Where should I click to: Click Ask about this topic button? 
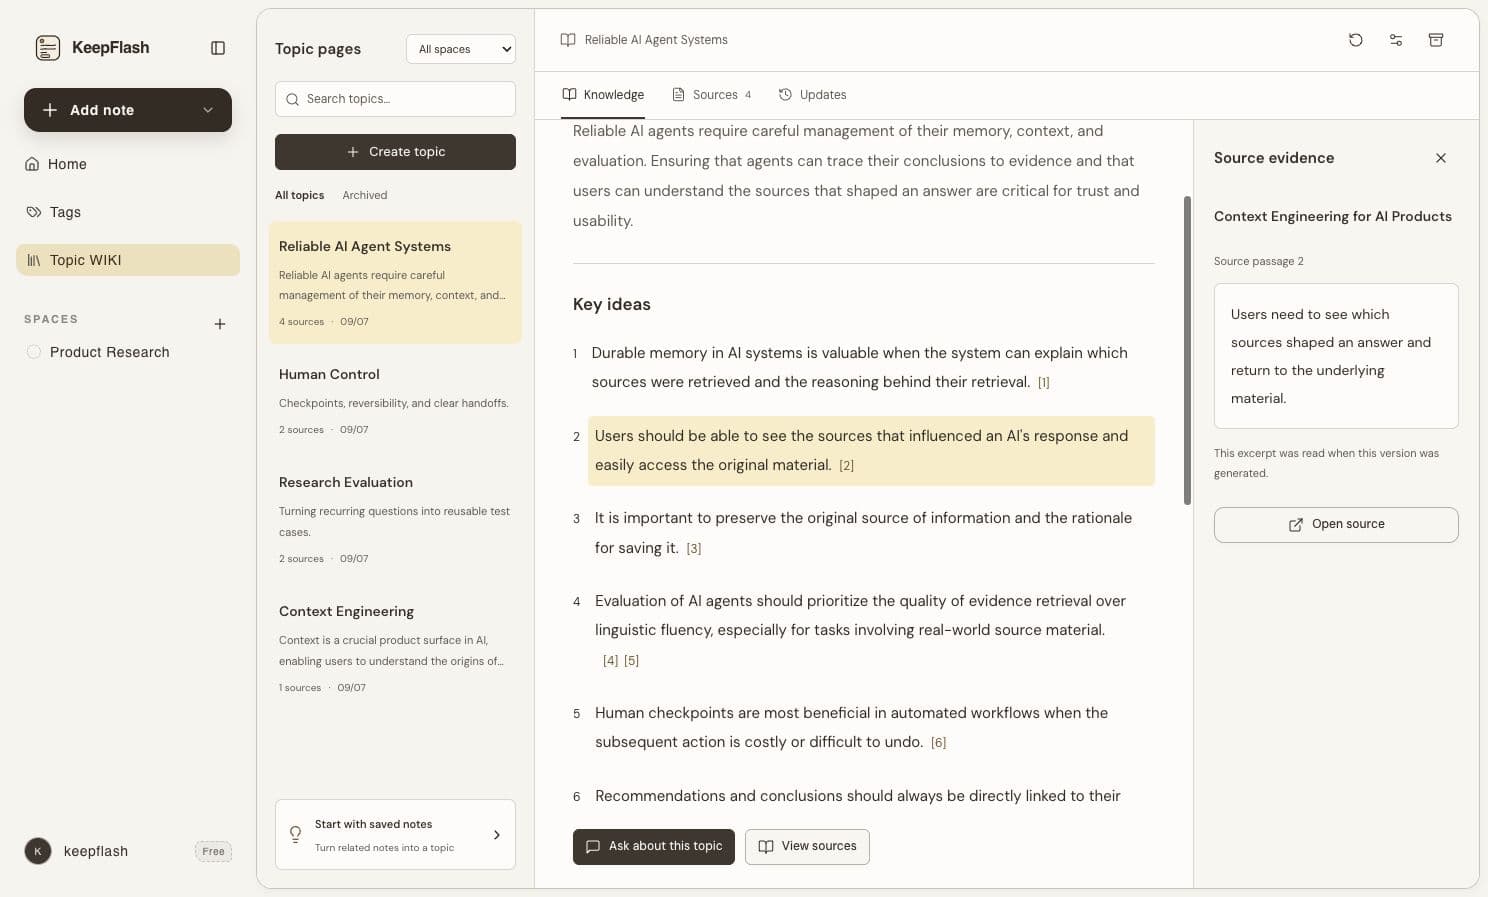click(x=654, y=847)
